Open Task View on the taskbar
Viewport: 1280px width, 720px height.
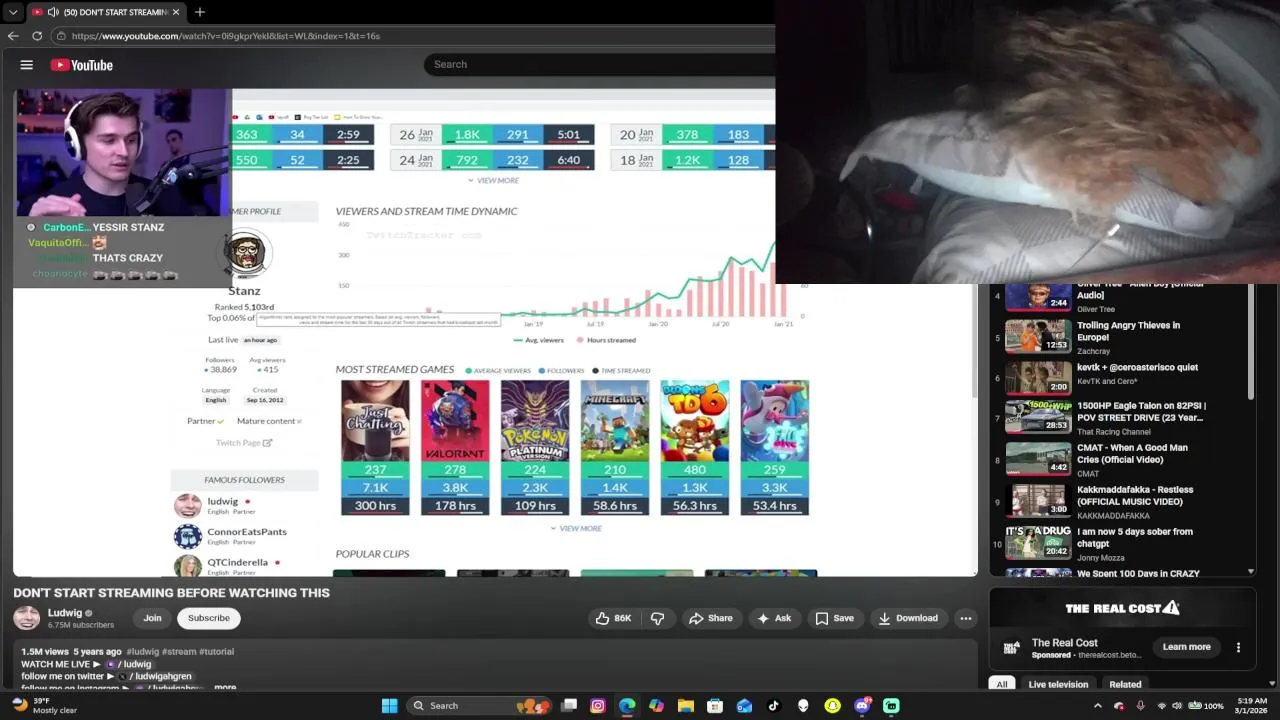click(569, 706)
